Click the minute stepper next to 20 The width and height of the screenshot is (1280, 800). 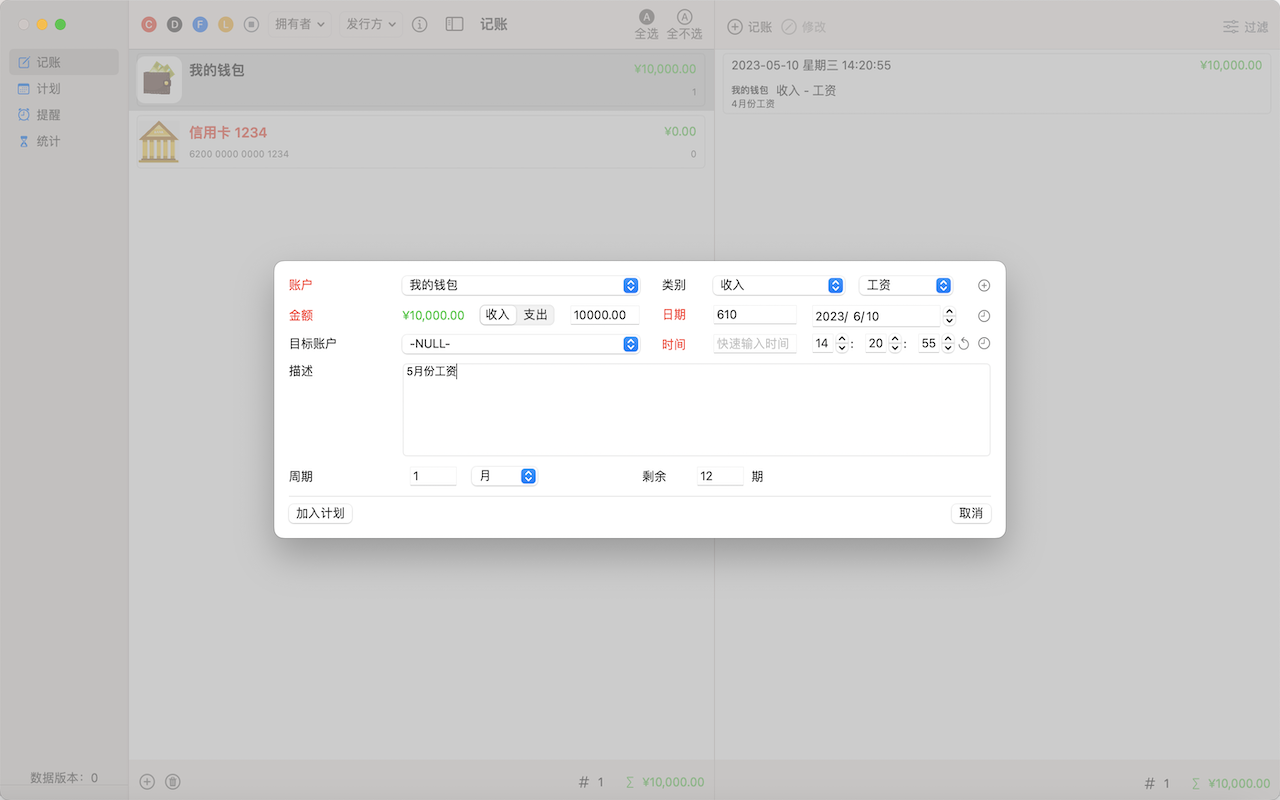click(x=895, y=344)
